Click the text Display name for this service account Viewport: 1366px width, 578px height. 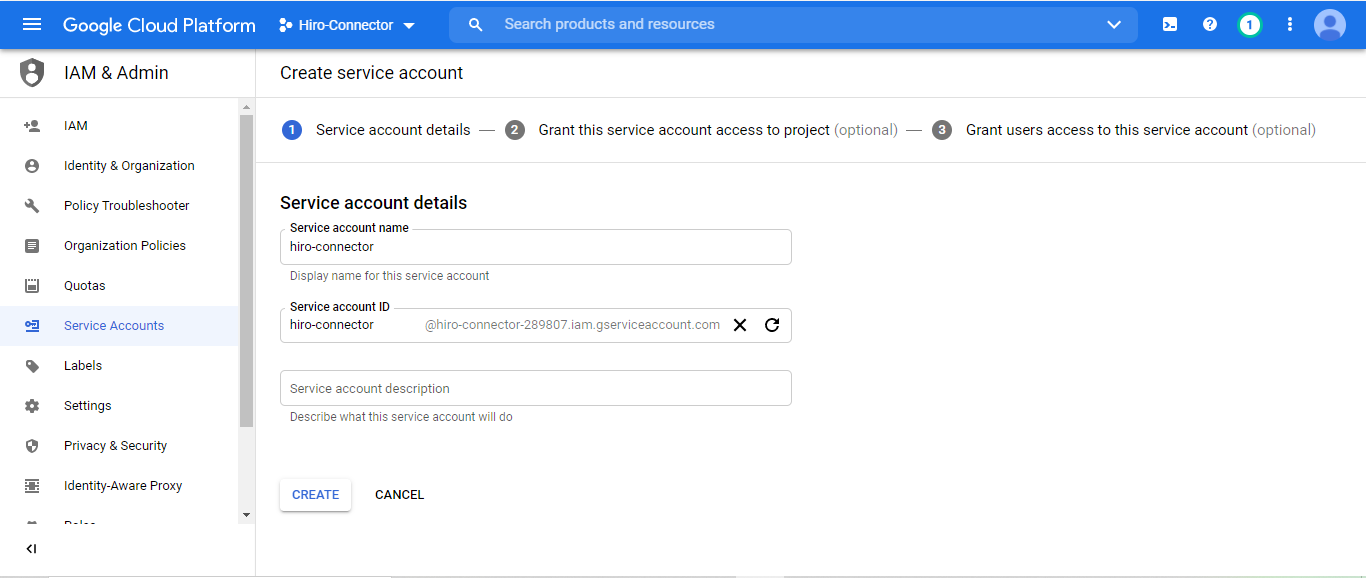390,276
